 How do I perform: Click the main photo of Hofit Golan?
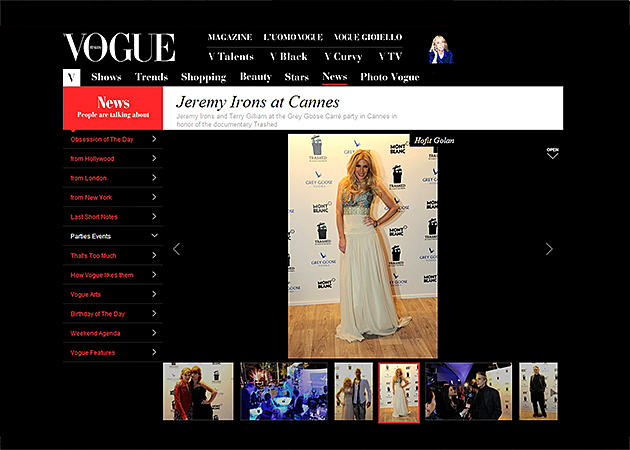click(363, 246)
